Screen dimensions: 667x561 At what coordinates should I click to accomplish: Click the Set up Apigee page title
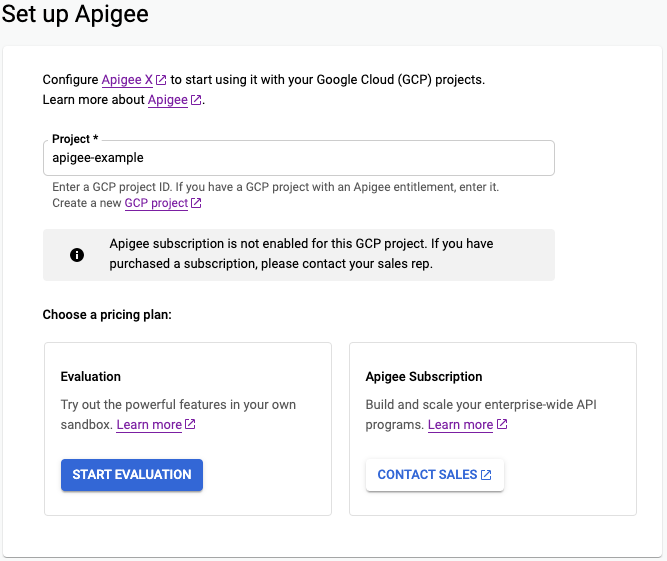(x=77, y=15)
